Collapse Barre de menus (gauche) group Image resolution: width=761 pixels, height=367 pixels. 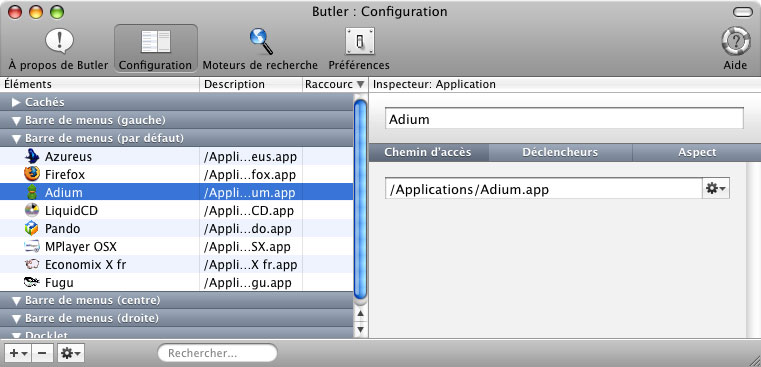click(17, 120)
